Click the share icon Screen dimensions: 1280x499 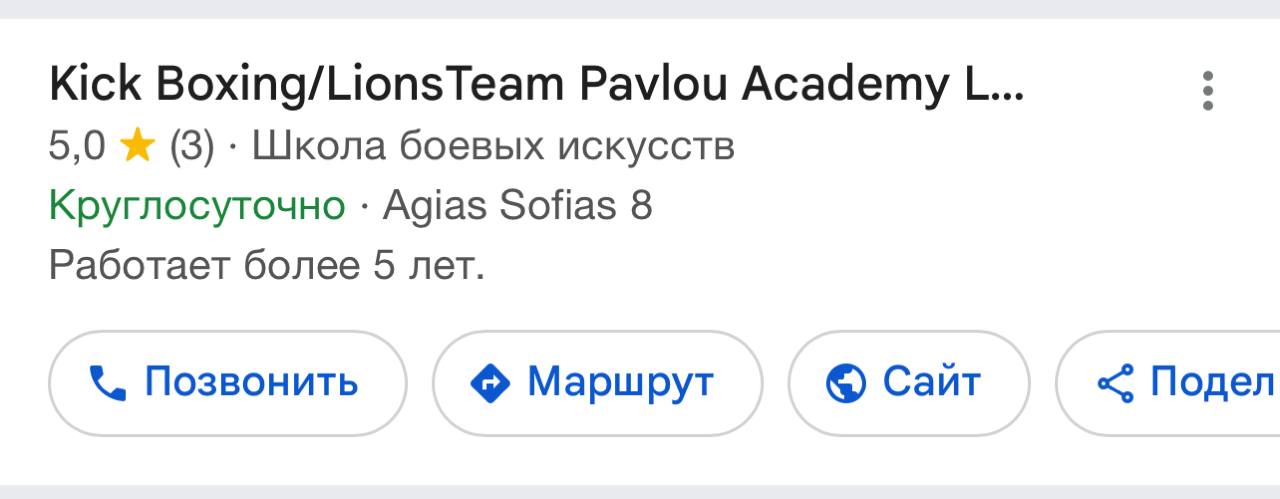[x=1115, y=383]
